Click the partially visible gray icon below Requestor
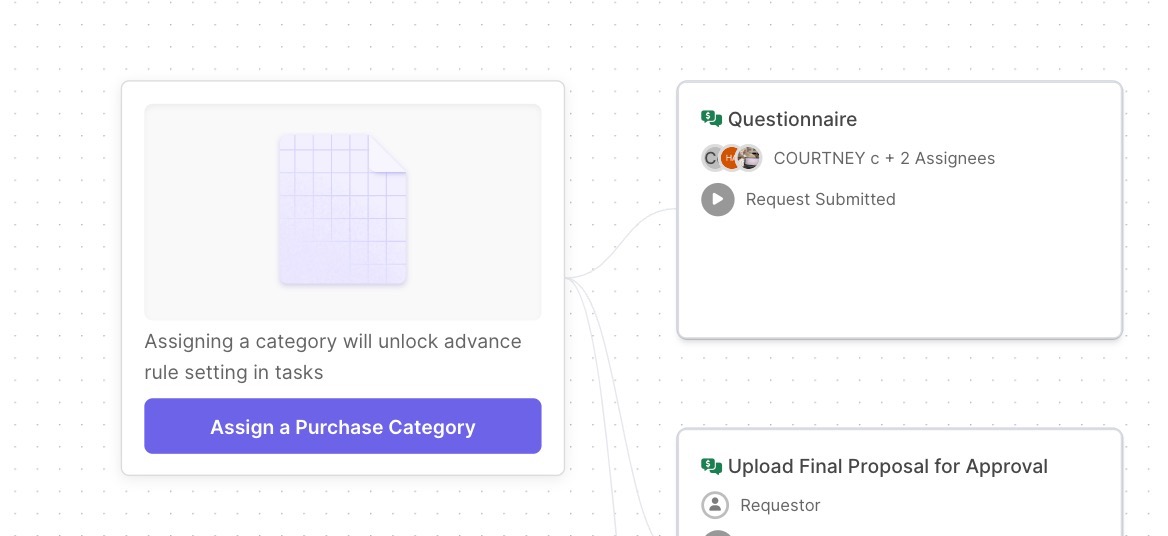This screenshot has width=1168, height=536. coord(717,533)
